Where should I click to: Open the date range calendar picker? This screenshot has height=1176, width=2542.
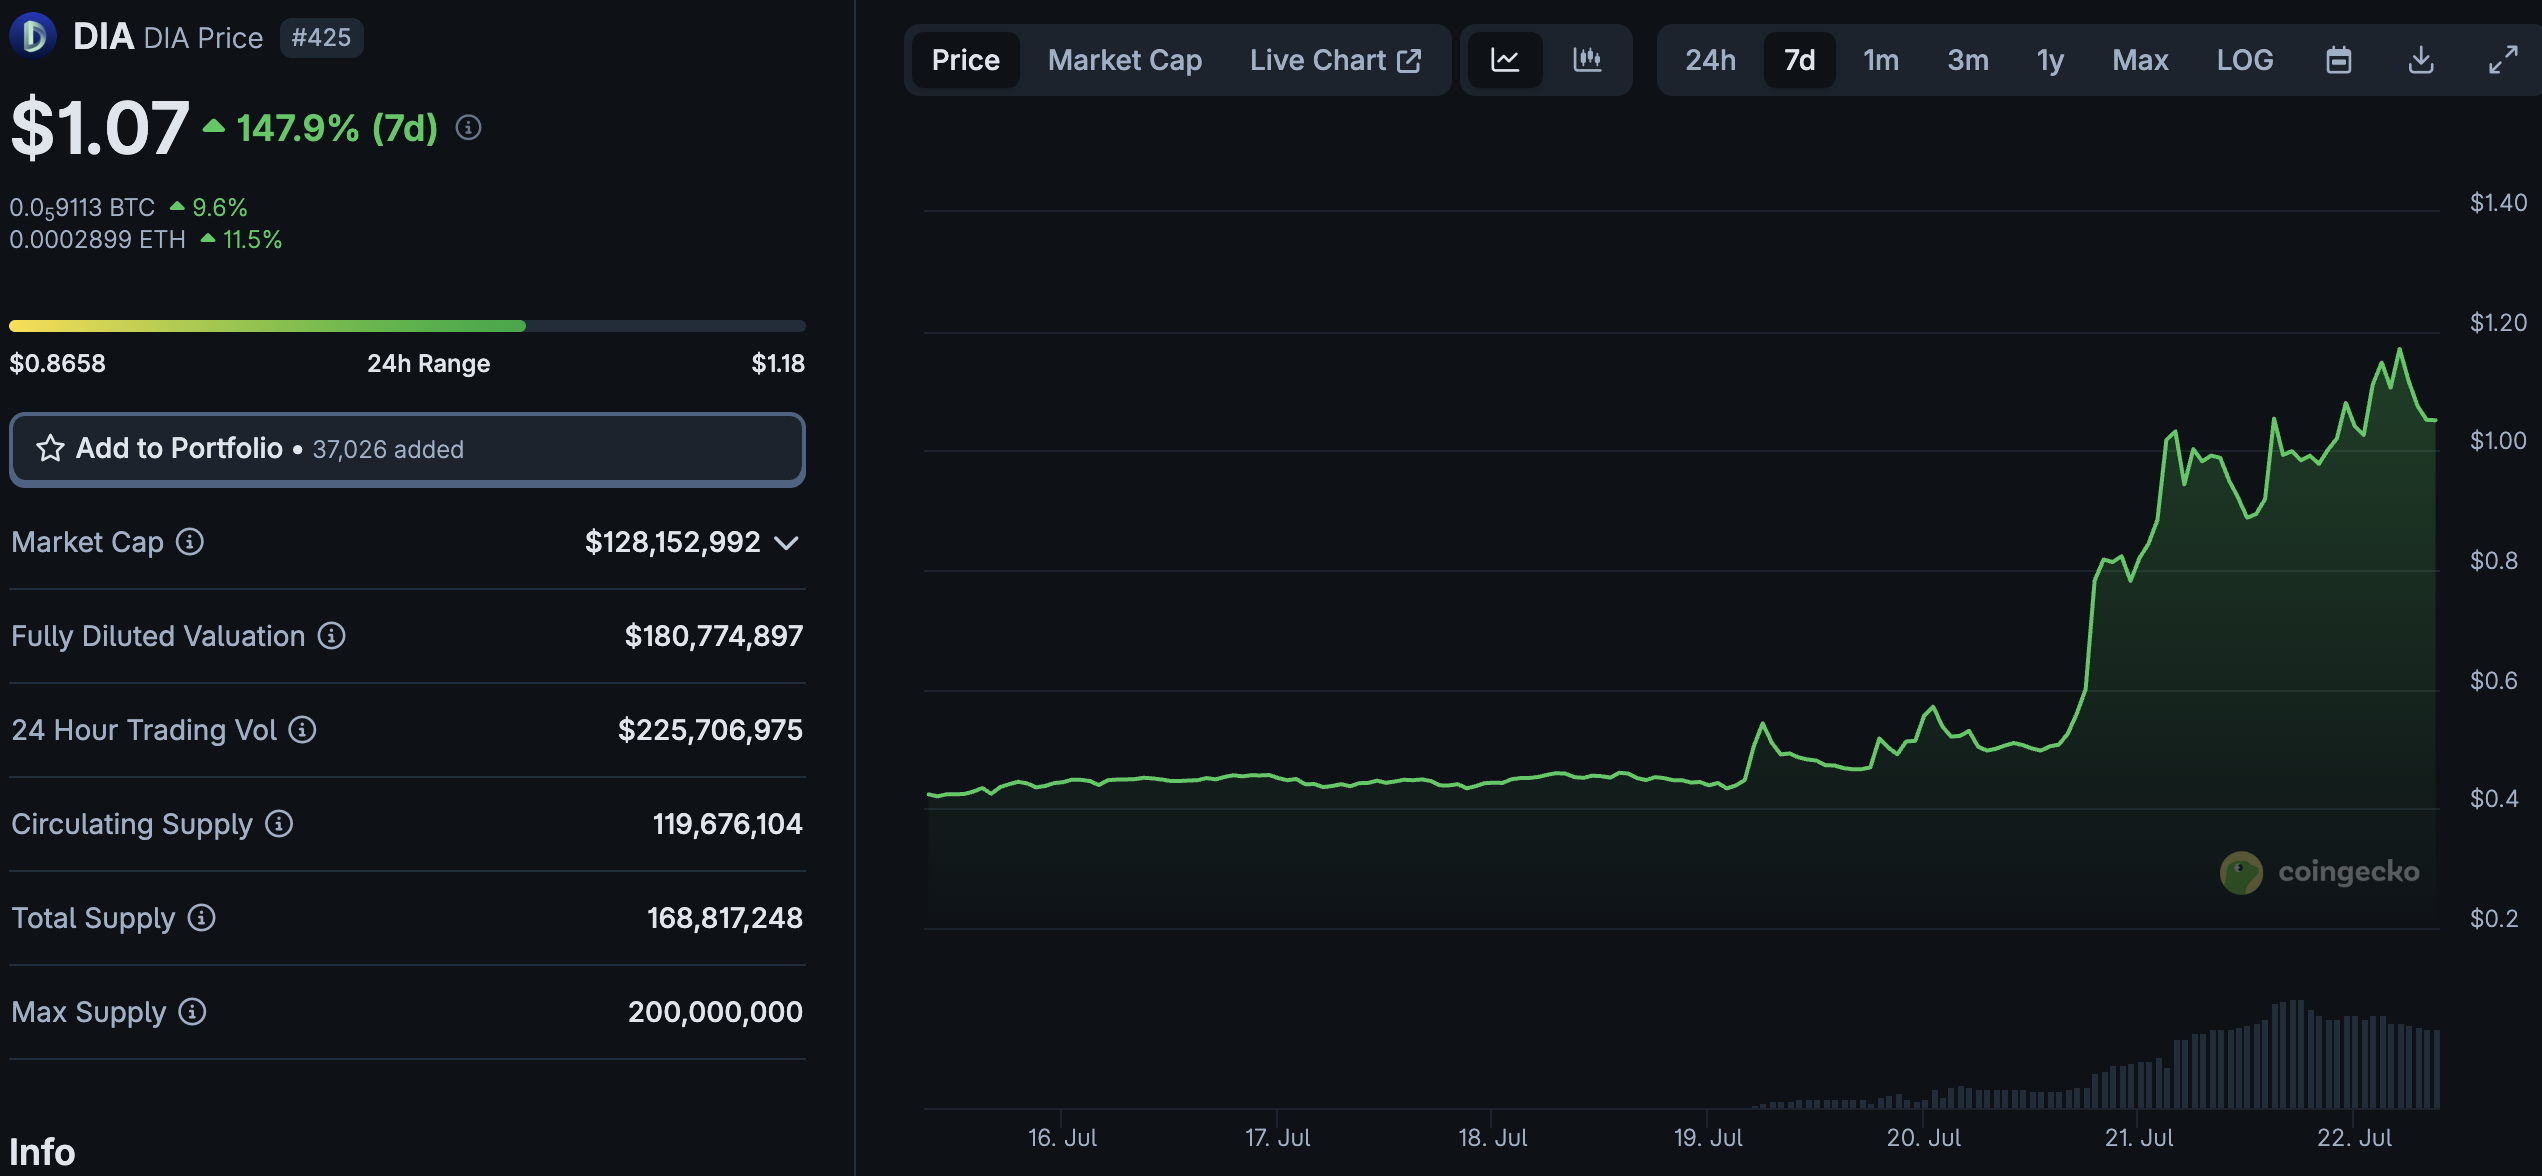pyautogui.click(x=2339, y=60)
